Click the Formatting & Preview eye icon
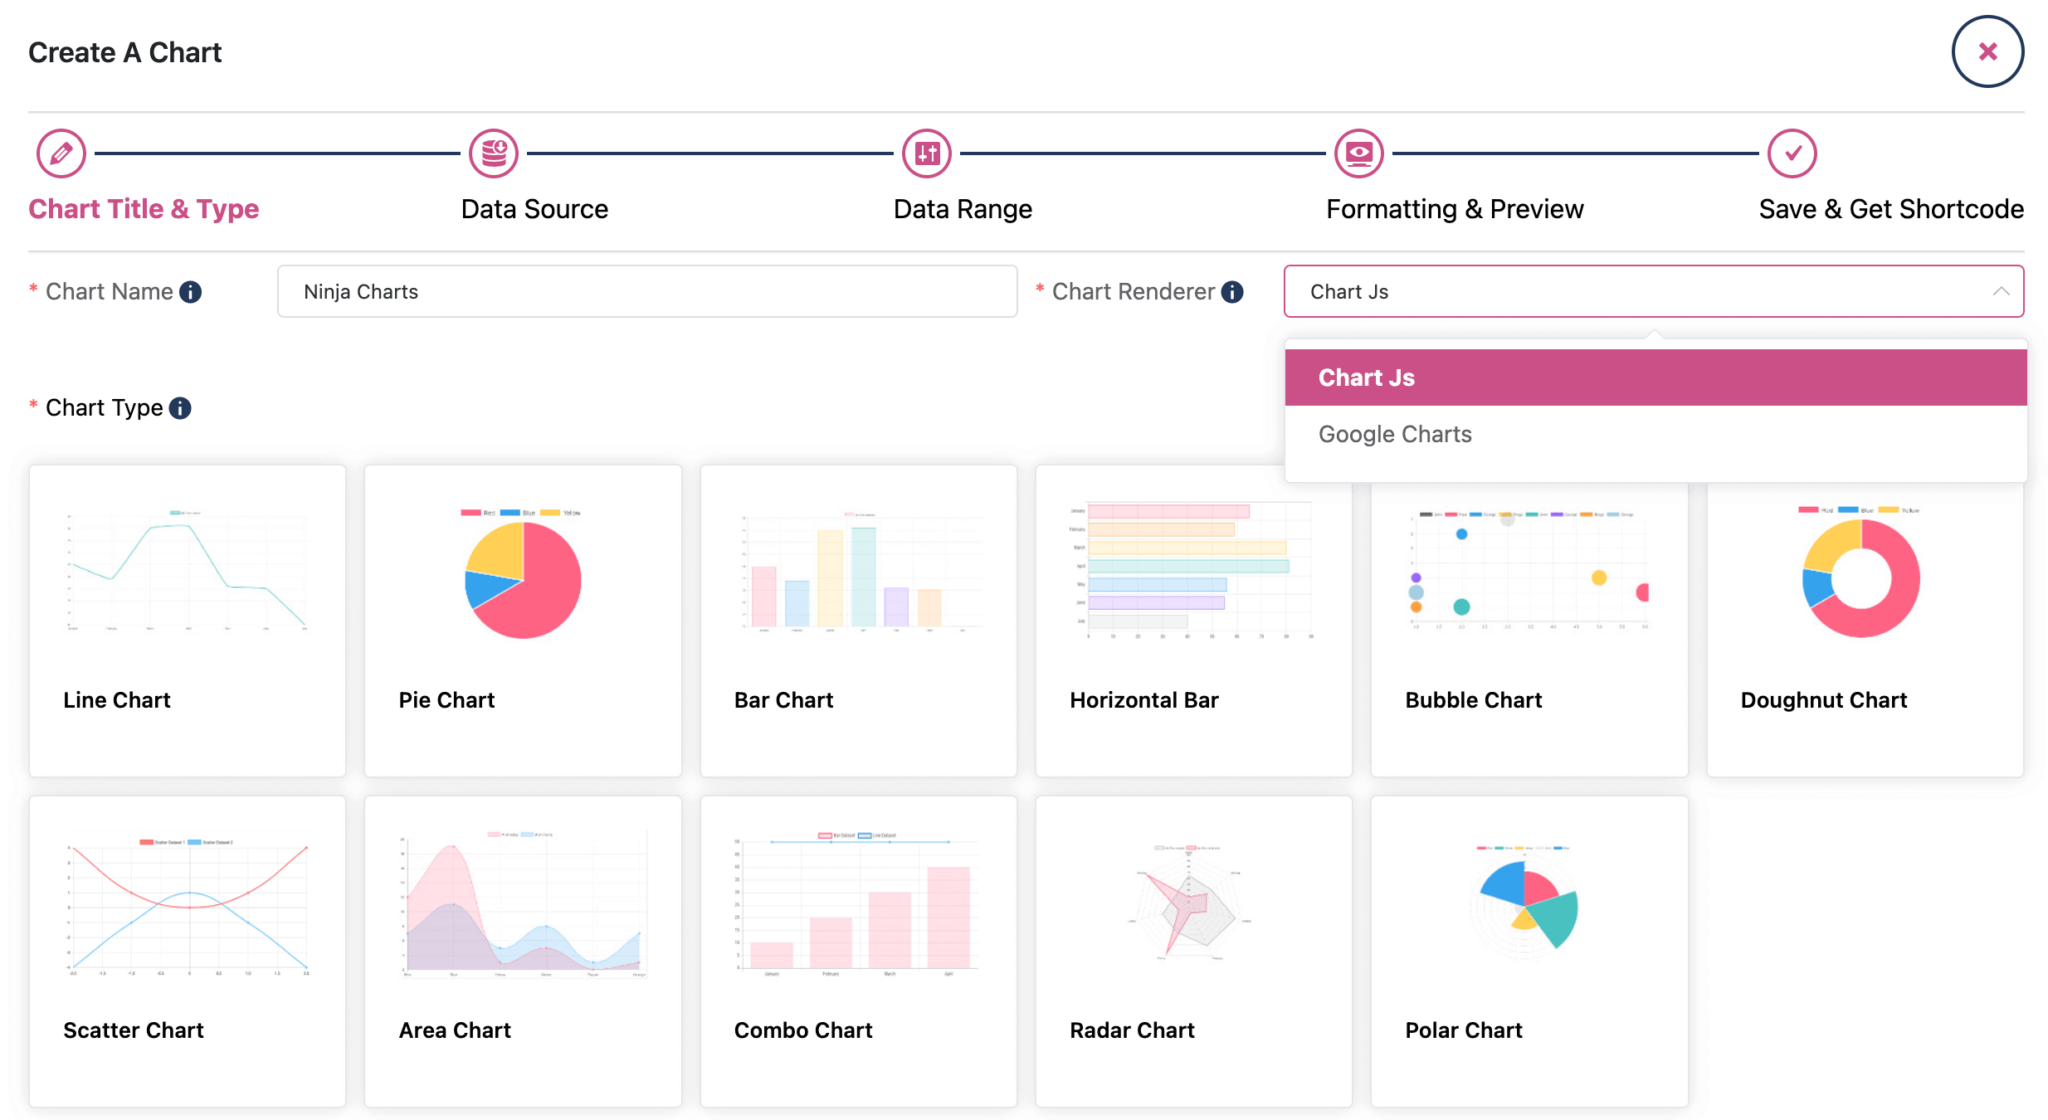The height and width of the screenshot is (1120, 2048). (1359, 154)
